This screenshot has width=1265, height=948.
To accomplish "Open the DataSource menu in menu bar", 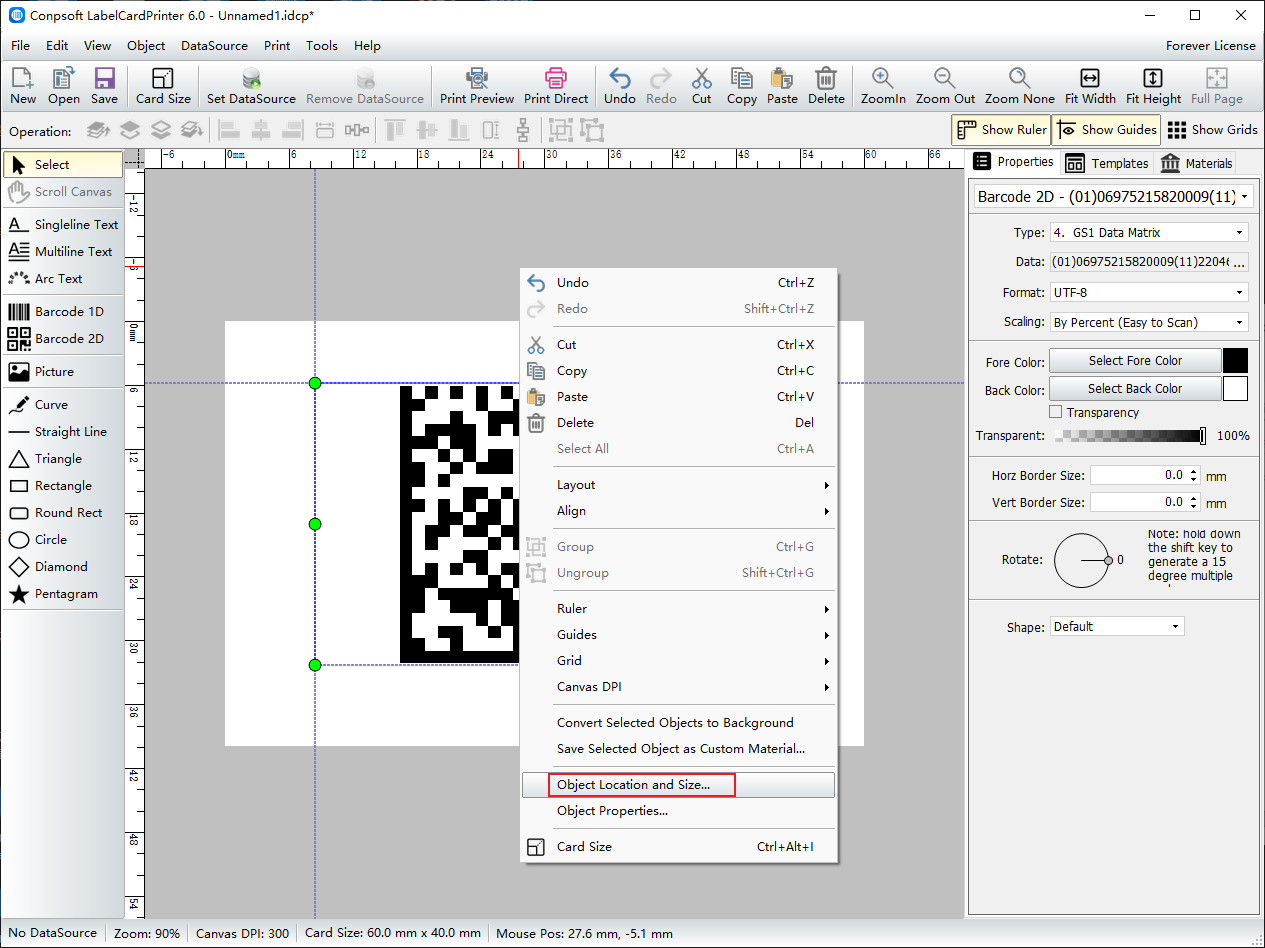I will [x=214, y=45].
